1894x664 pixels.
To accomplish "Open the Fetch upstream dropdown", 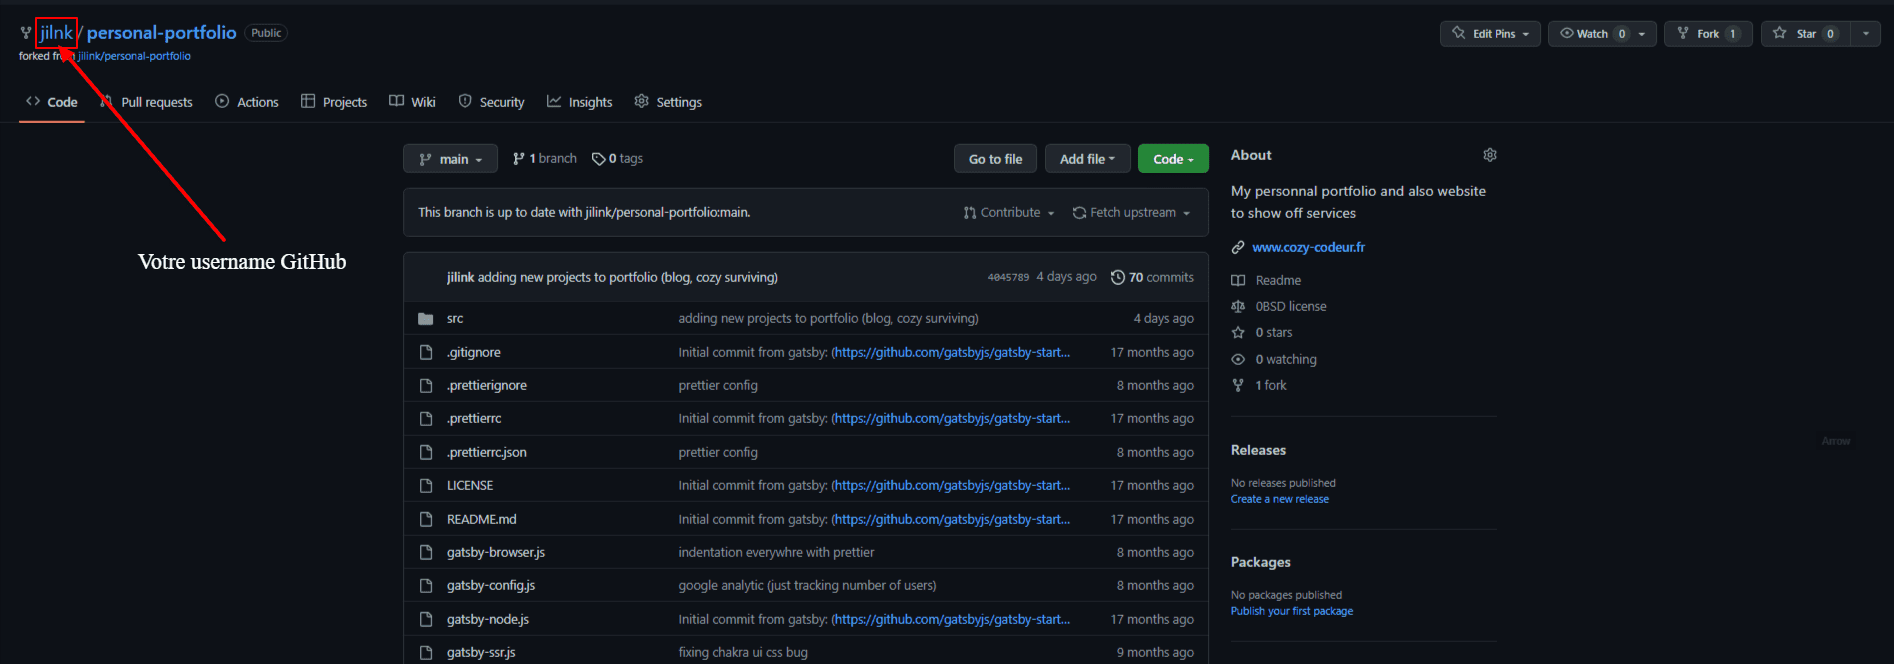I will coord(1131,213).
